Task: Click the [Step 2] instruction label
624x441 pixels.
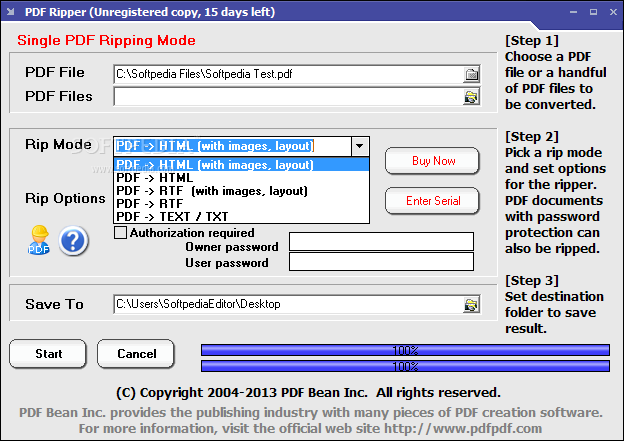Action: pos(532,137)
